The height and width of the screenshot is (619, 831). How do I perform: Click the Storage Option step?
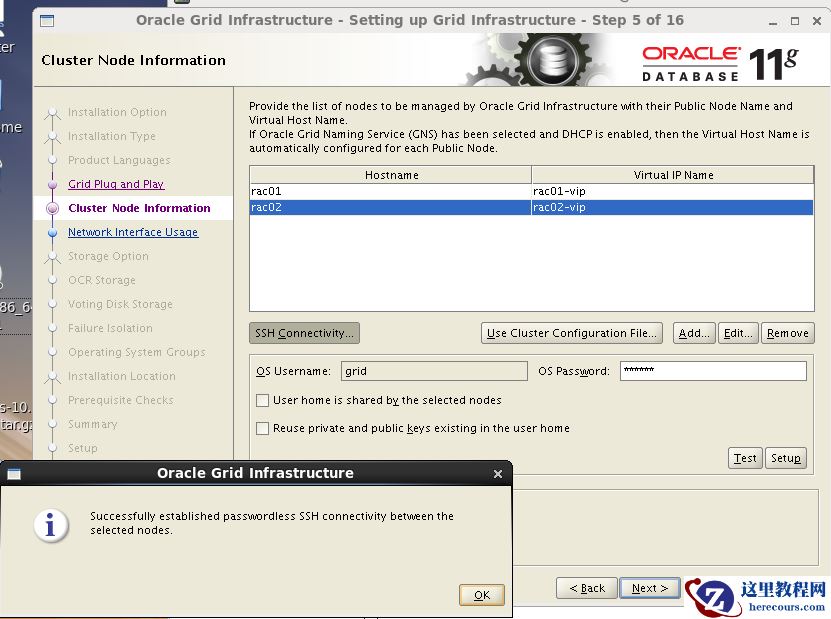(108, 256)
